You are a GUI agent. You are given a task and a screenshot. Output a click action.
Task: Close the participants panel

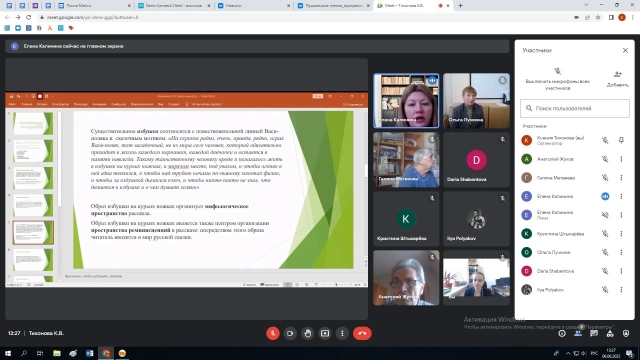pos(625,50)
